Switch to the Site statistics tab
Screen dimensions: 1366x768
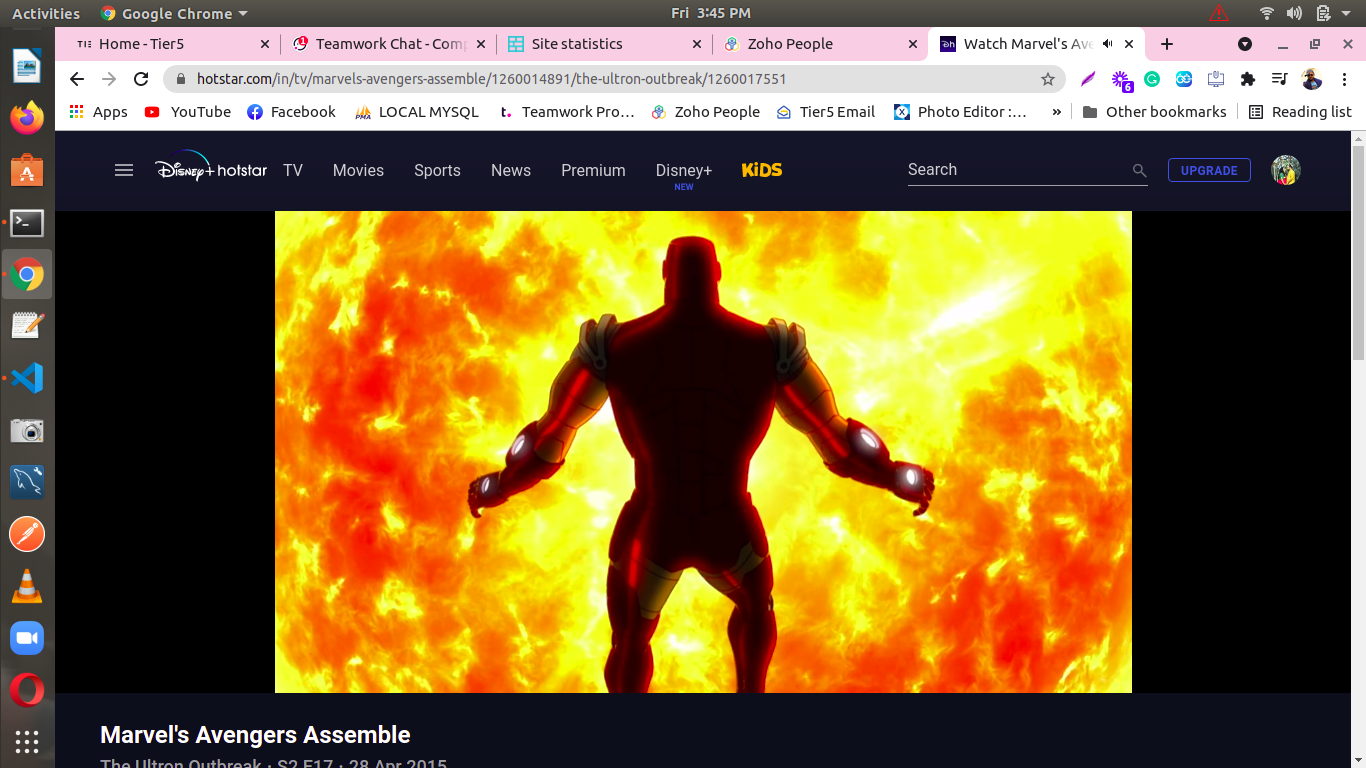(577, 44)
